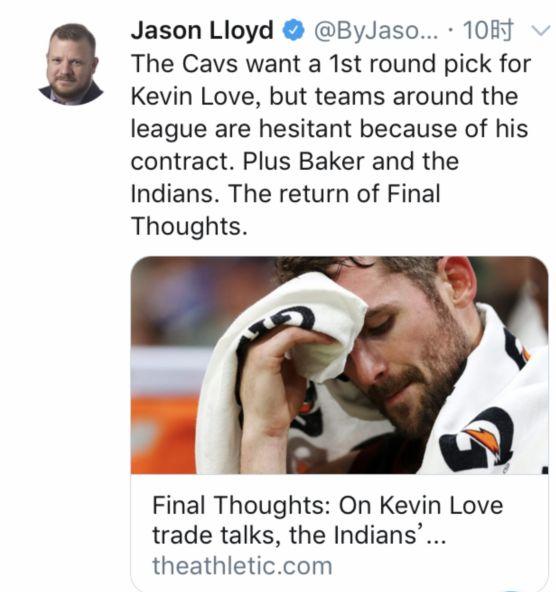Tap the word 'Thoughts.' ending the tweet

tap(189, 227)
